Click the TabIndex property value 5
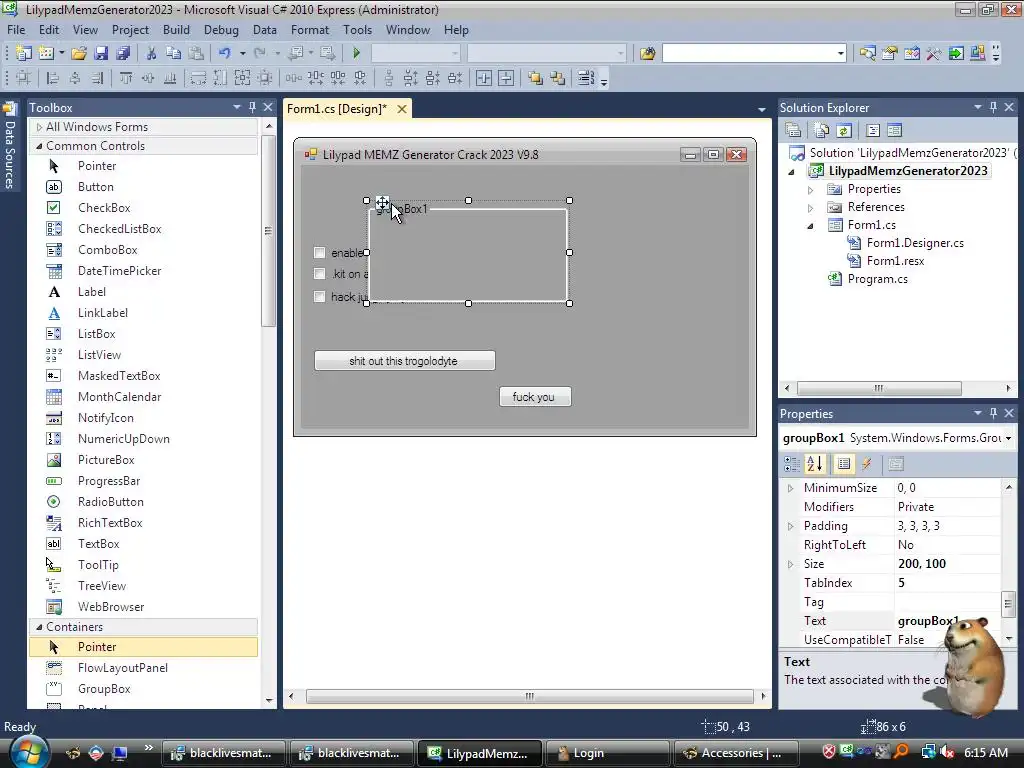1024x768 pixels. click(x=947, y=583)
